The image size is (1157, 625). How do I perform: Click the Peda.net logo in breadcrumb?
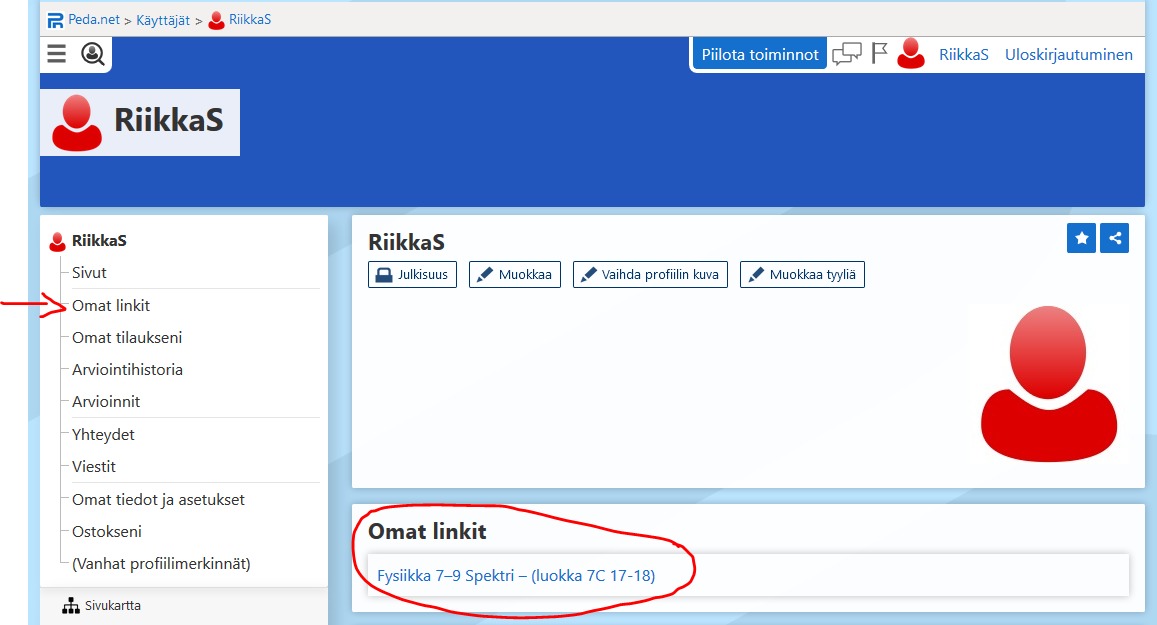55,21
